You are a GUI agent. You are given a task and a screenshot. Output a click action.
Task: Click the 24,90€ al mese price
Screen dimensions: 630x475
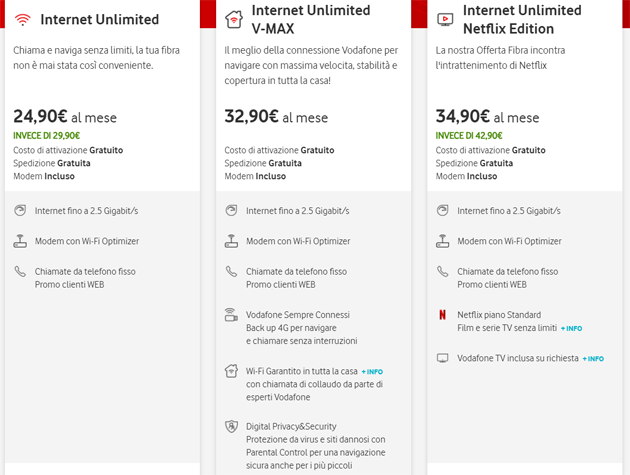tap(65, 117)
